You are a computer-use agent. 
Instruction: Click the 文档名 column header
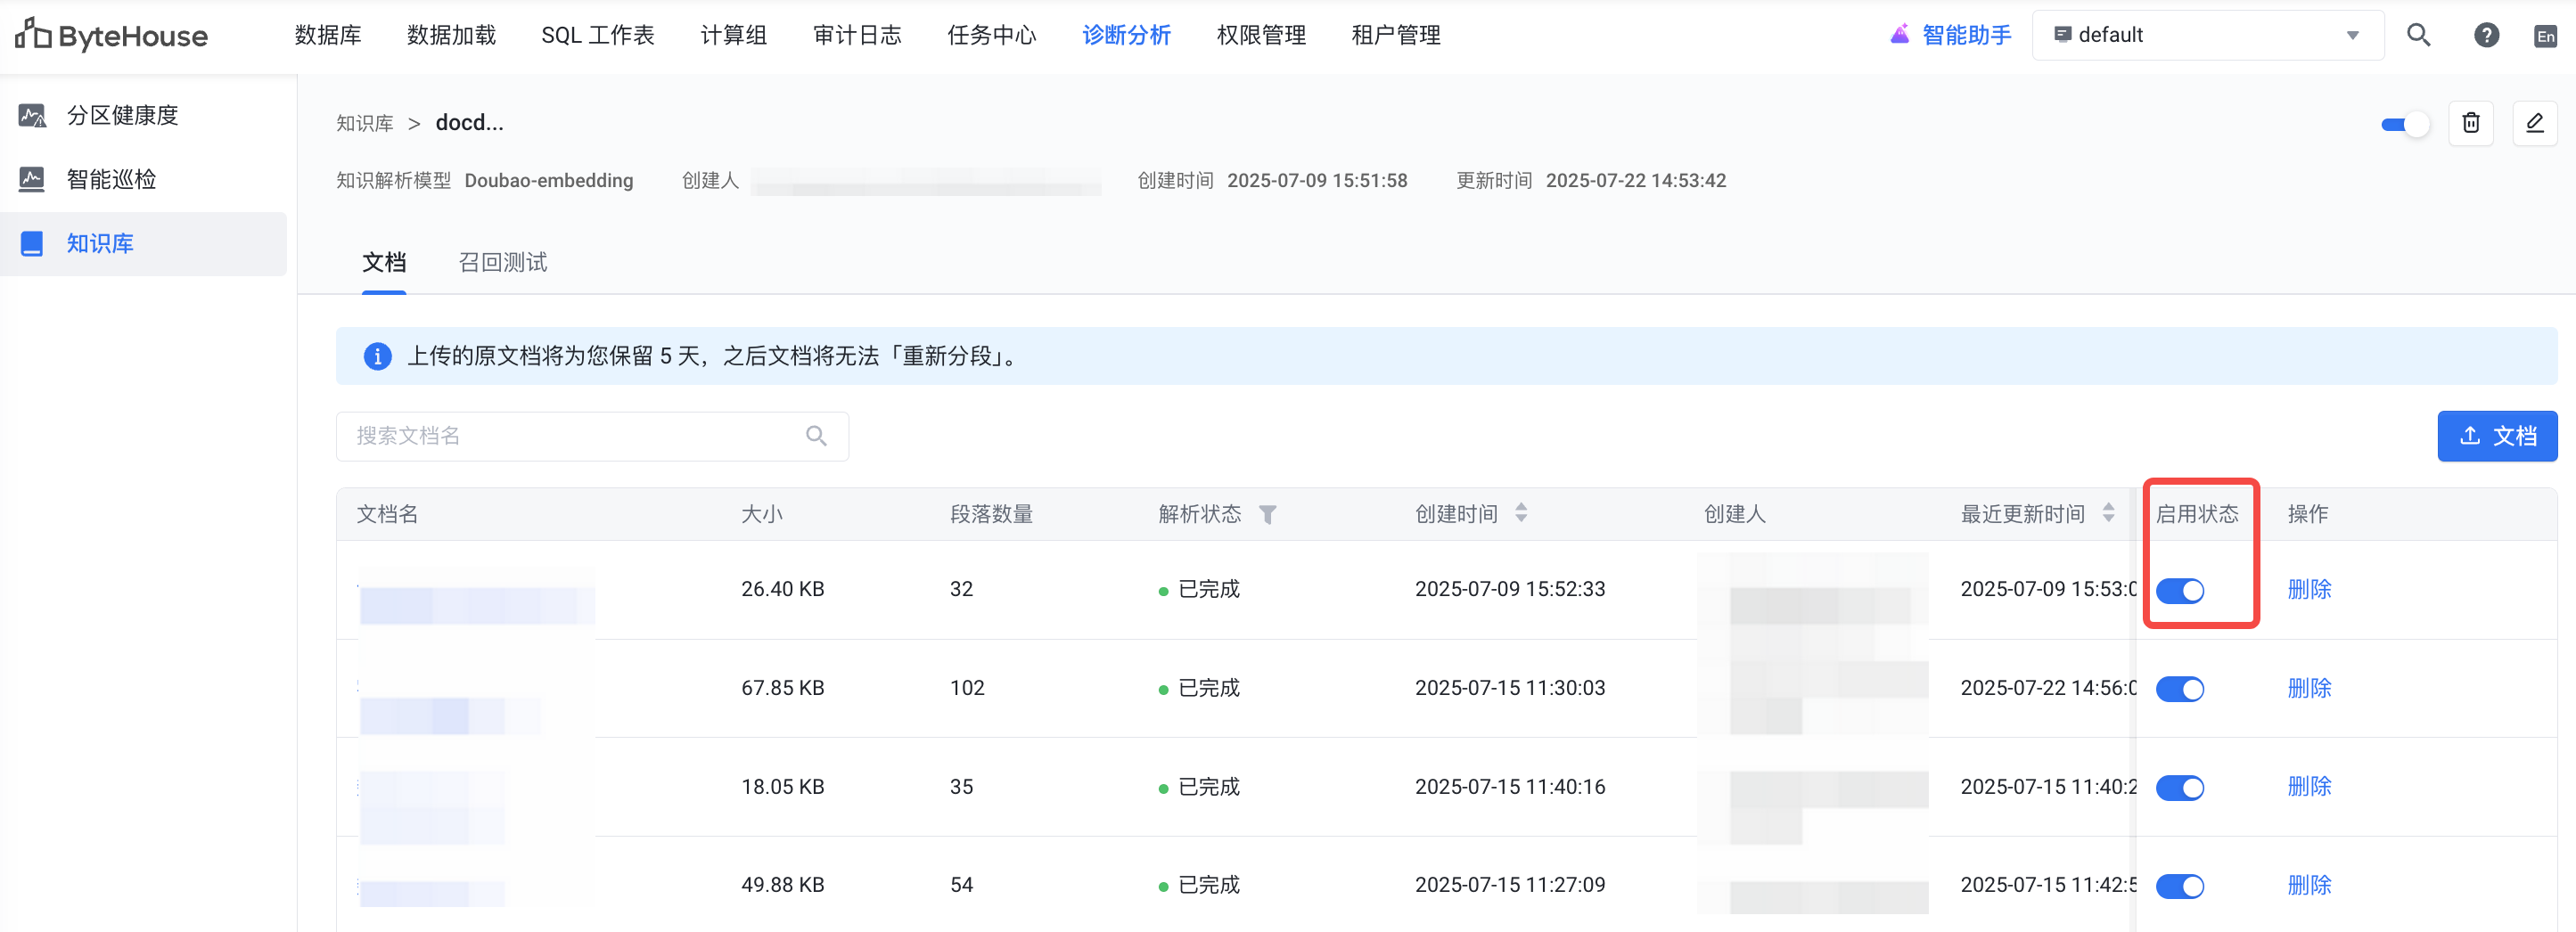click(x=387, y=514)
